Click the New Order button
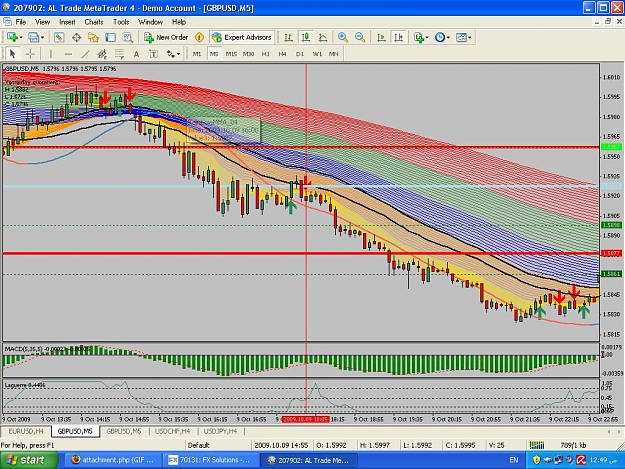 166,37
